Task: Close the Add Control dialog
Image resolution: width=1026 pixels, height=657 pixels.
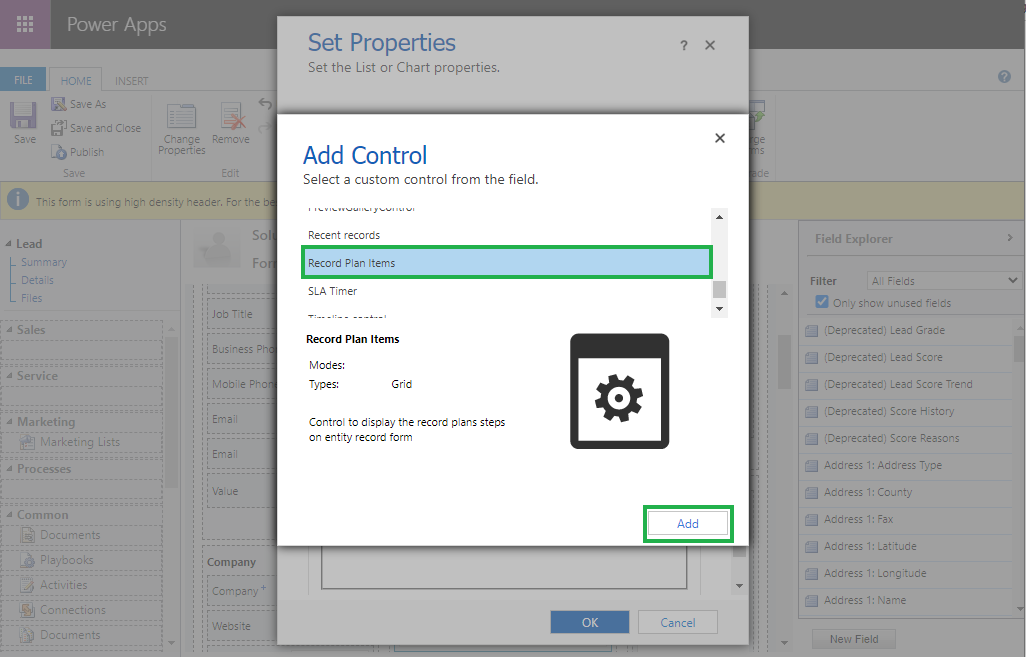Action: click(719, 139)
